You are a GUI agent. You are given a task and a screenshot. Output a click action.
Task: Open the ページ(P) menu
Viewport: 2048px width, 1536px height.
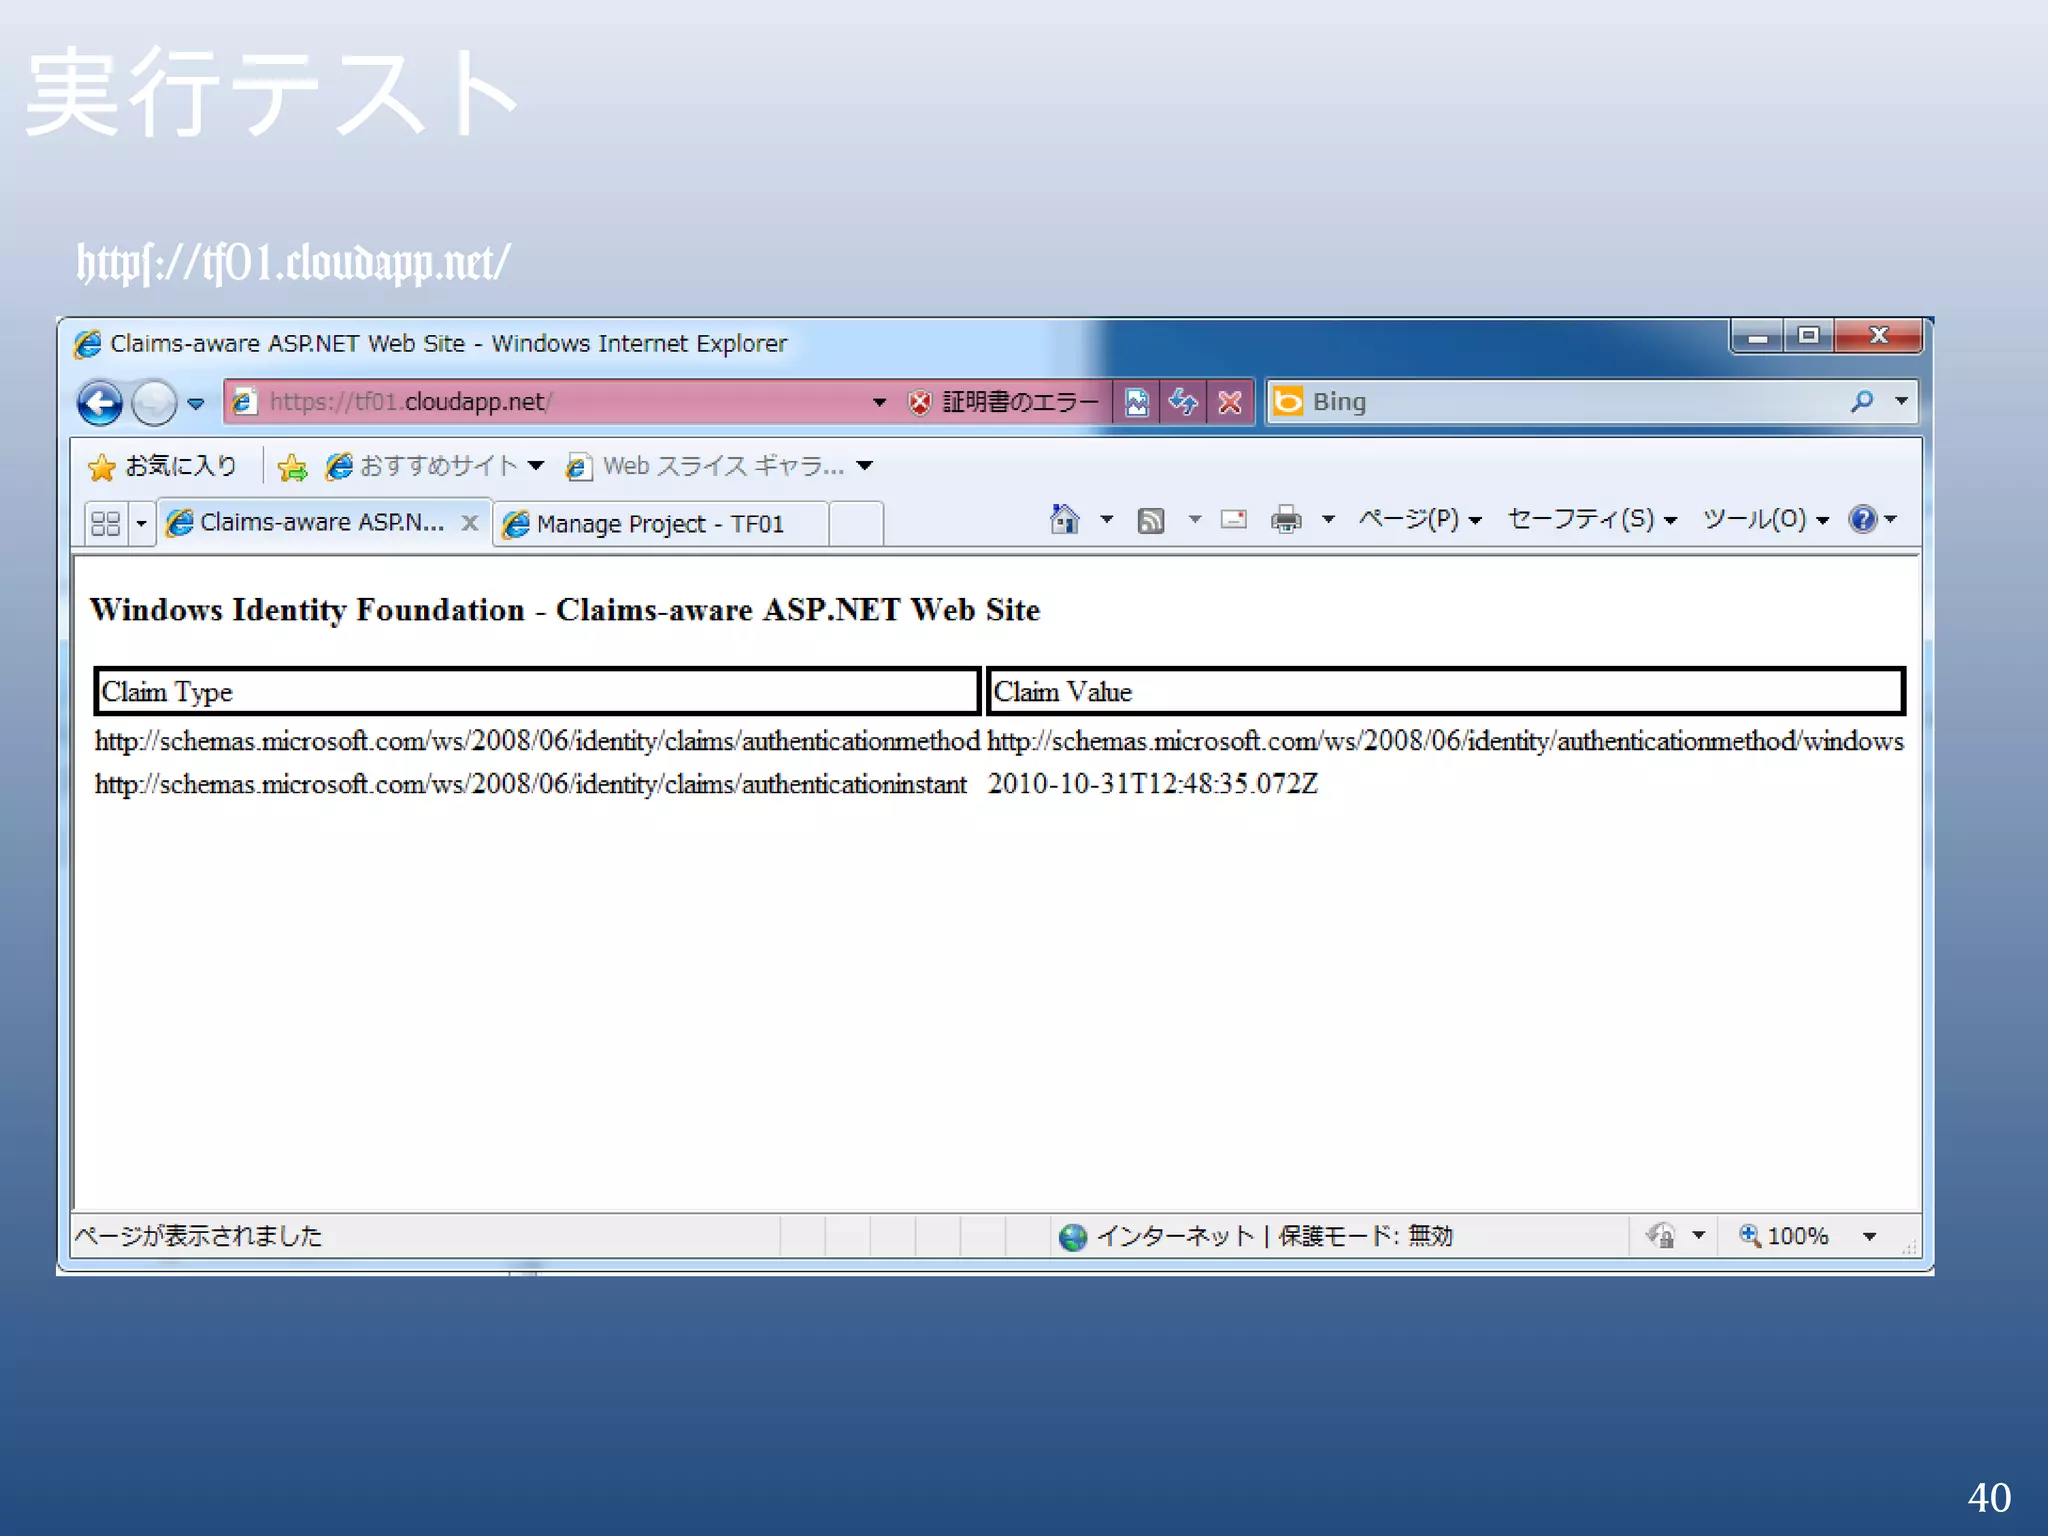1420,519
